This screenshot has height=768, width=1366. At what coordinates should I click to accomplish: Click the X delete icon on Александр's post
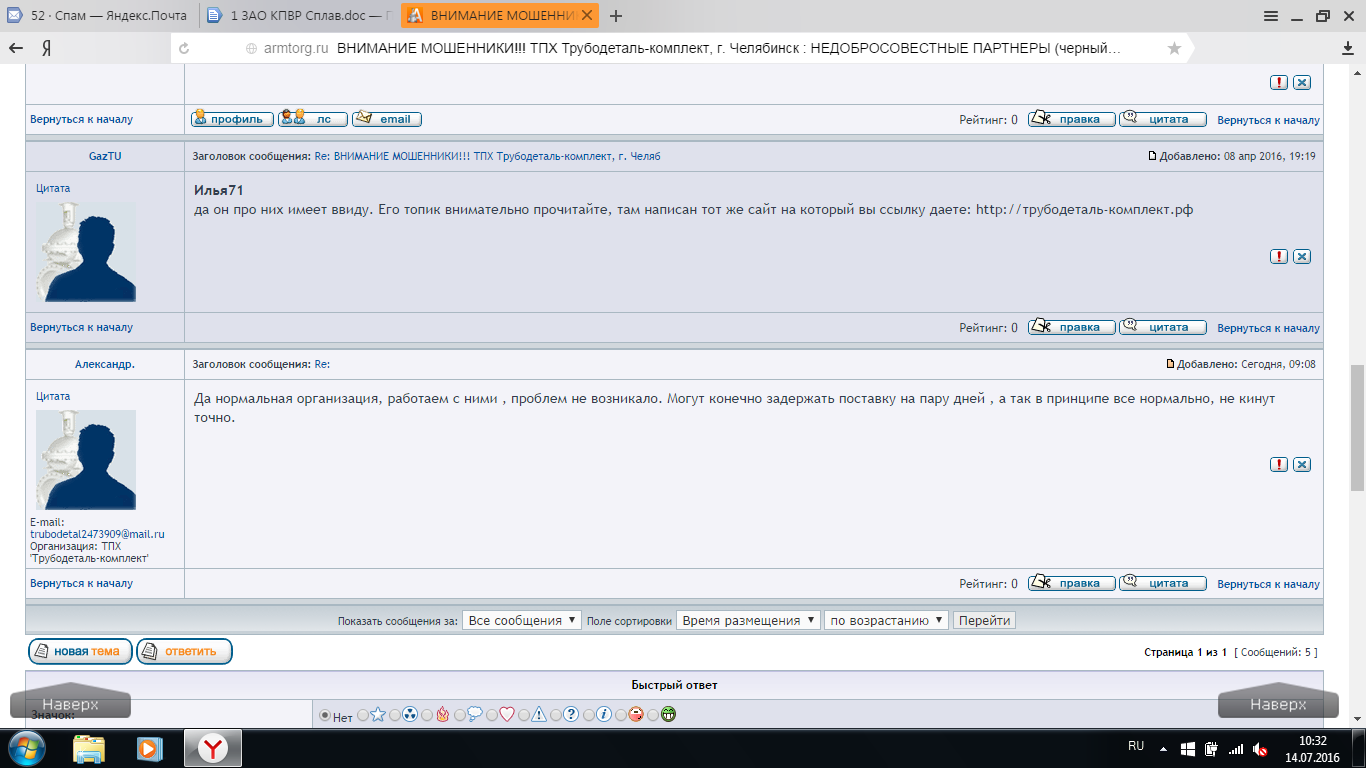1302,464
